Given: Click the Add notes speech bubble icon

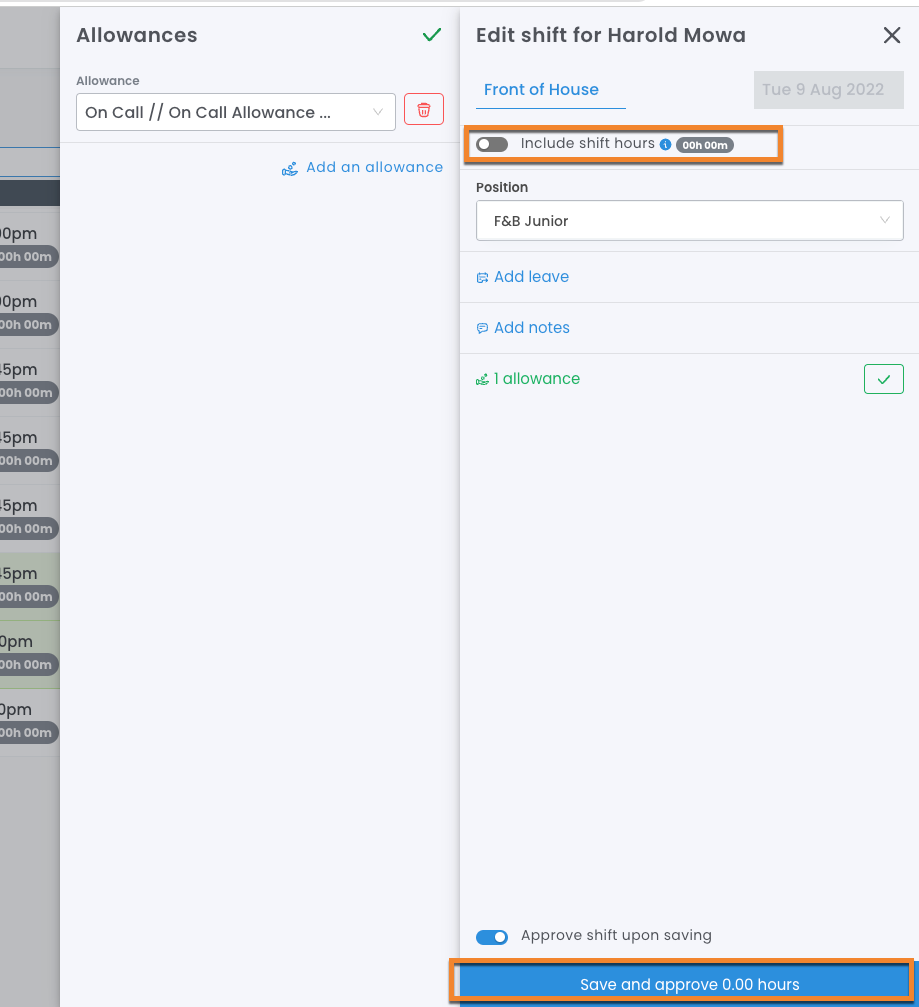Looking at the screenshot, I should tap(482, 328).
